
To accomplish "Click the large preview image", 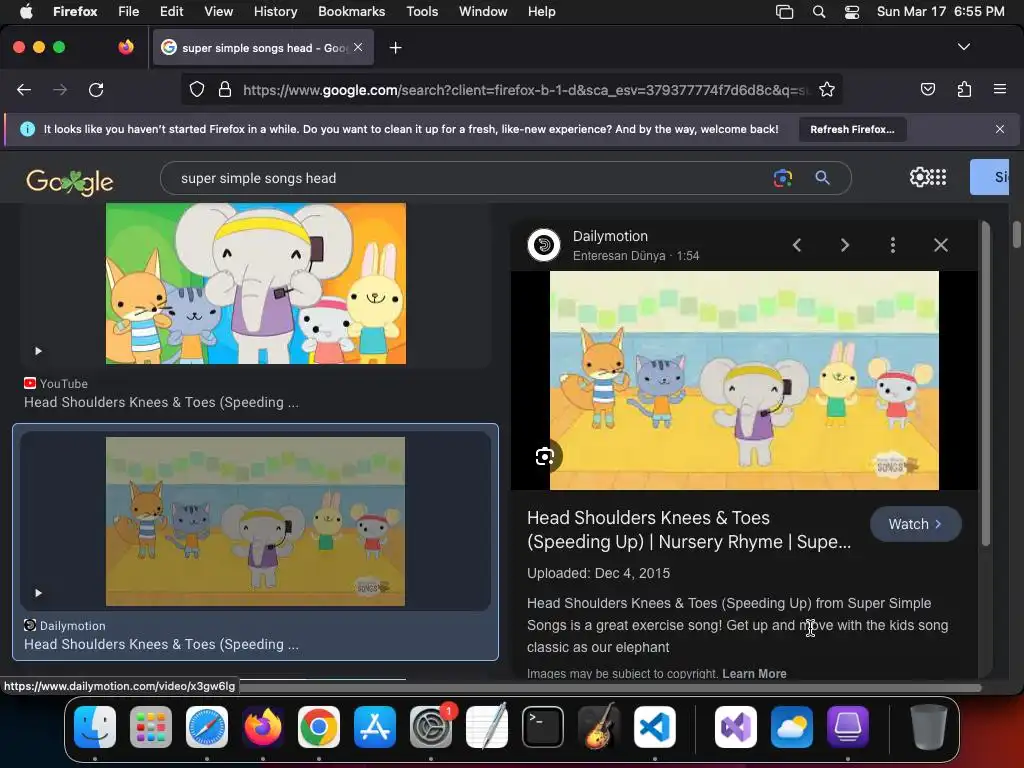I will 744,380.
